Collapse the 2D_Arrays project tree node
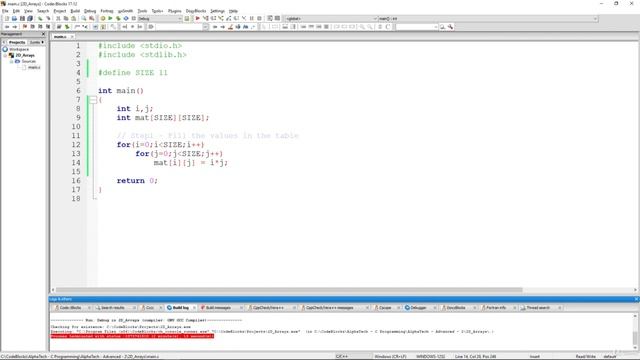Image resolution: width=640 pixels, height=360 pixels. (6, 55)
